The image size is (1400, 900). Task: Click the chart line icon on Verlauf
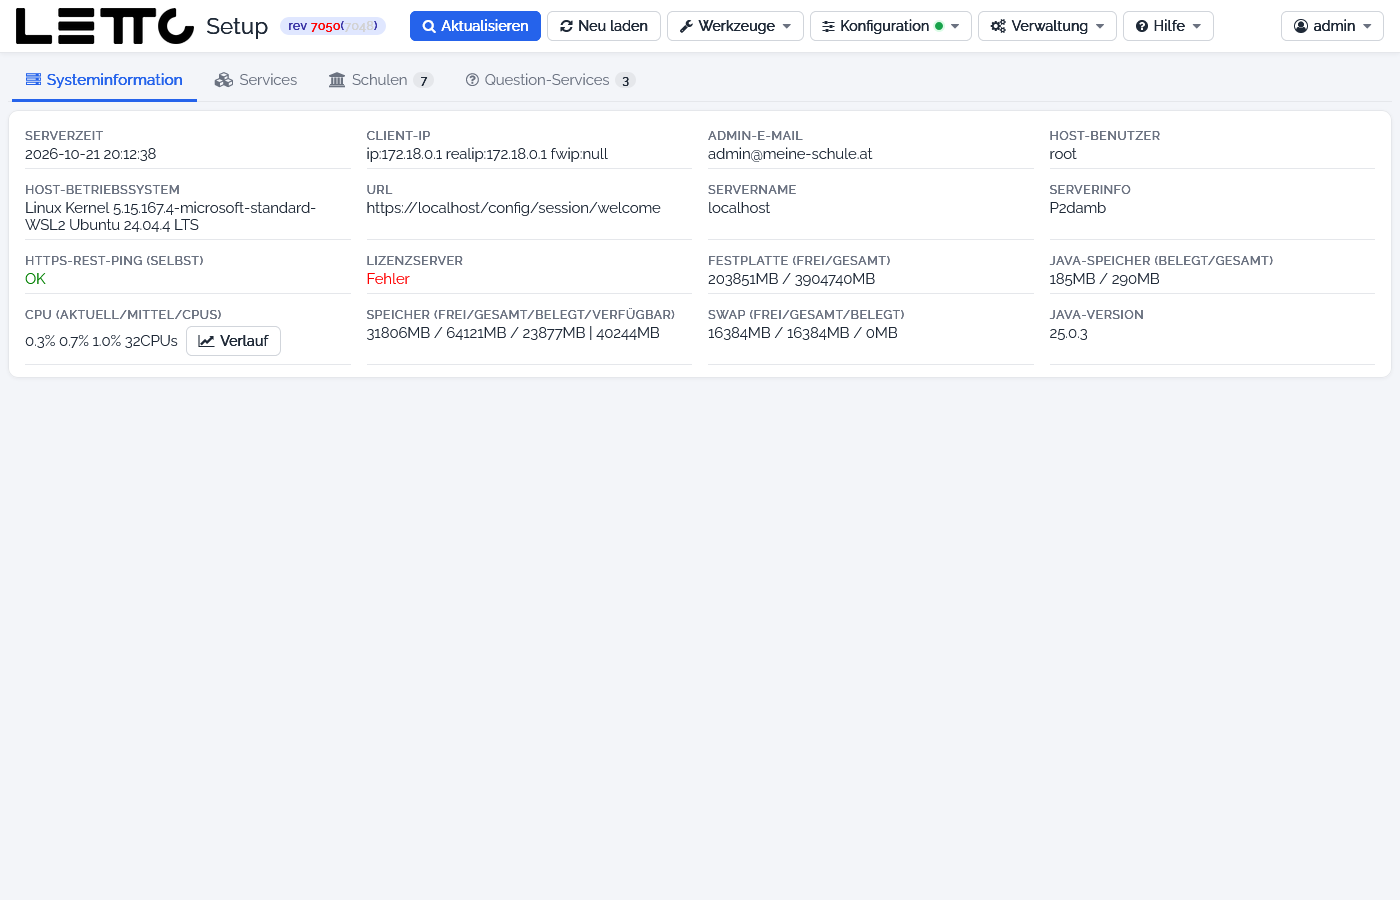pos(207,341)
